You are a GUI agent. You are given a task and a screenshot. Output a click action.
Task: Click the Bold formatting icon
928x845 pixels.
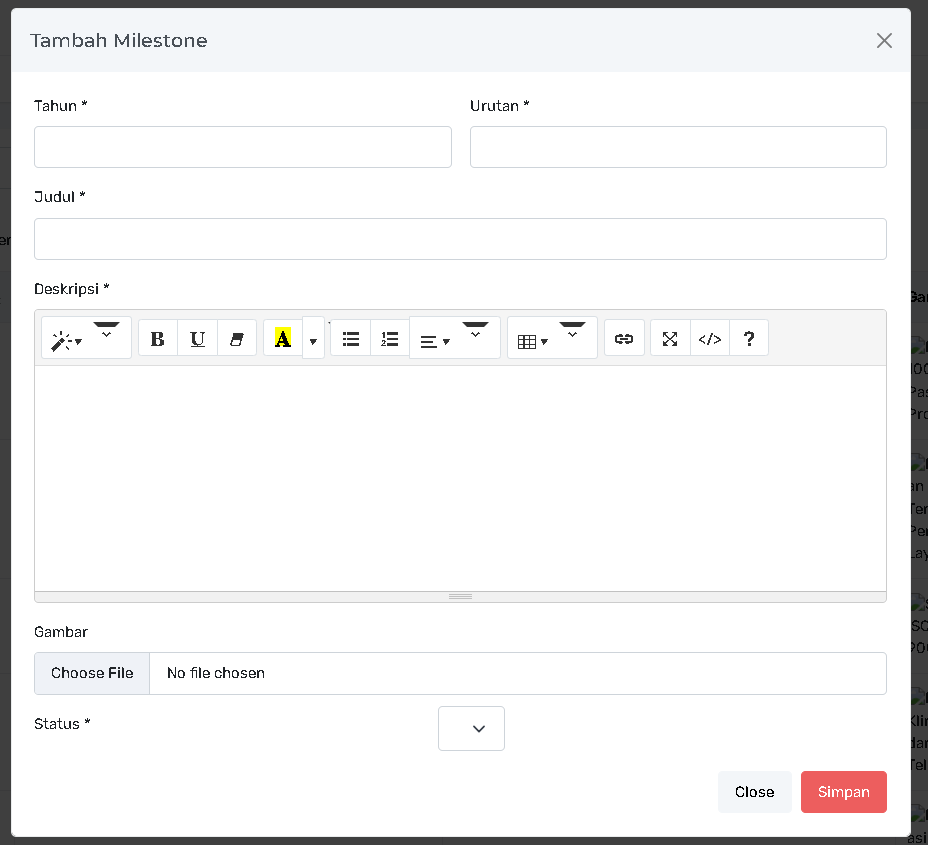click(x=157, y=339)
